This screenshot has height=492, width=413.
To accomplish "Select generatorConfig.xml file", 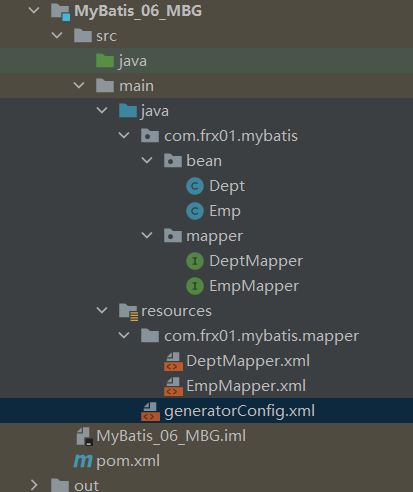I will click(x=239, y=411).
